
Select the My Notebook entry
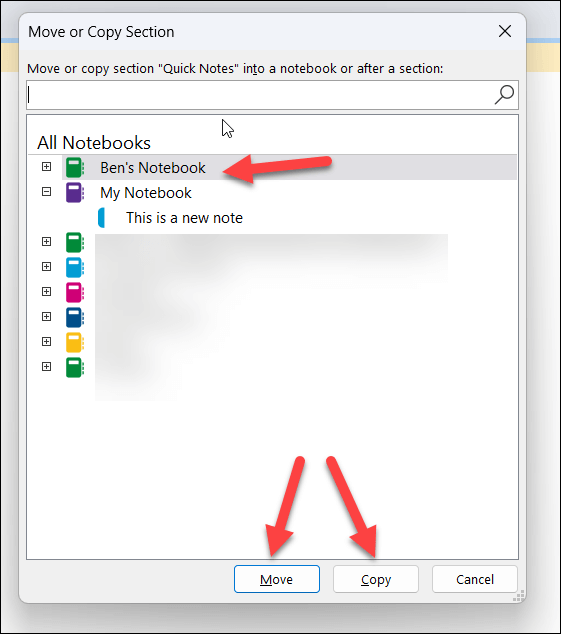[146, 193]
